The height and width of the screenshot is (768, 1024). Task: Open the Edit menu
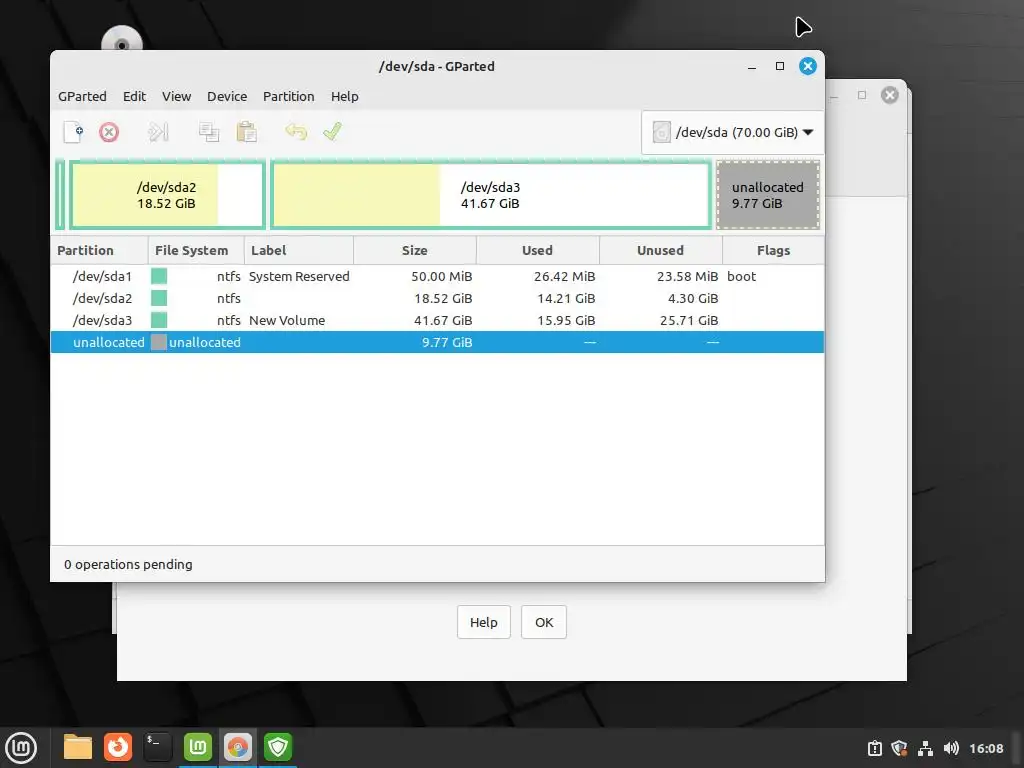click(x=135, y=97)
